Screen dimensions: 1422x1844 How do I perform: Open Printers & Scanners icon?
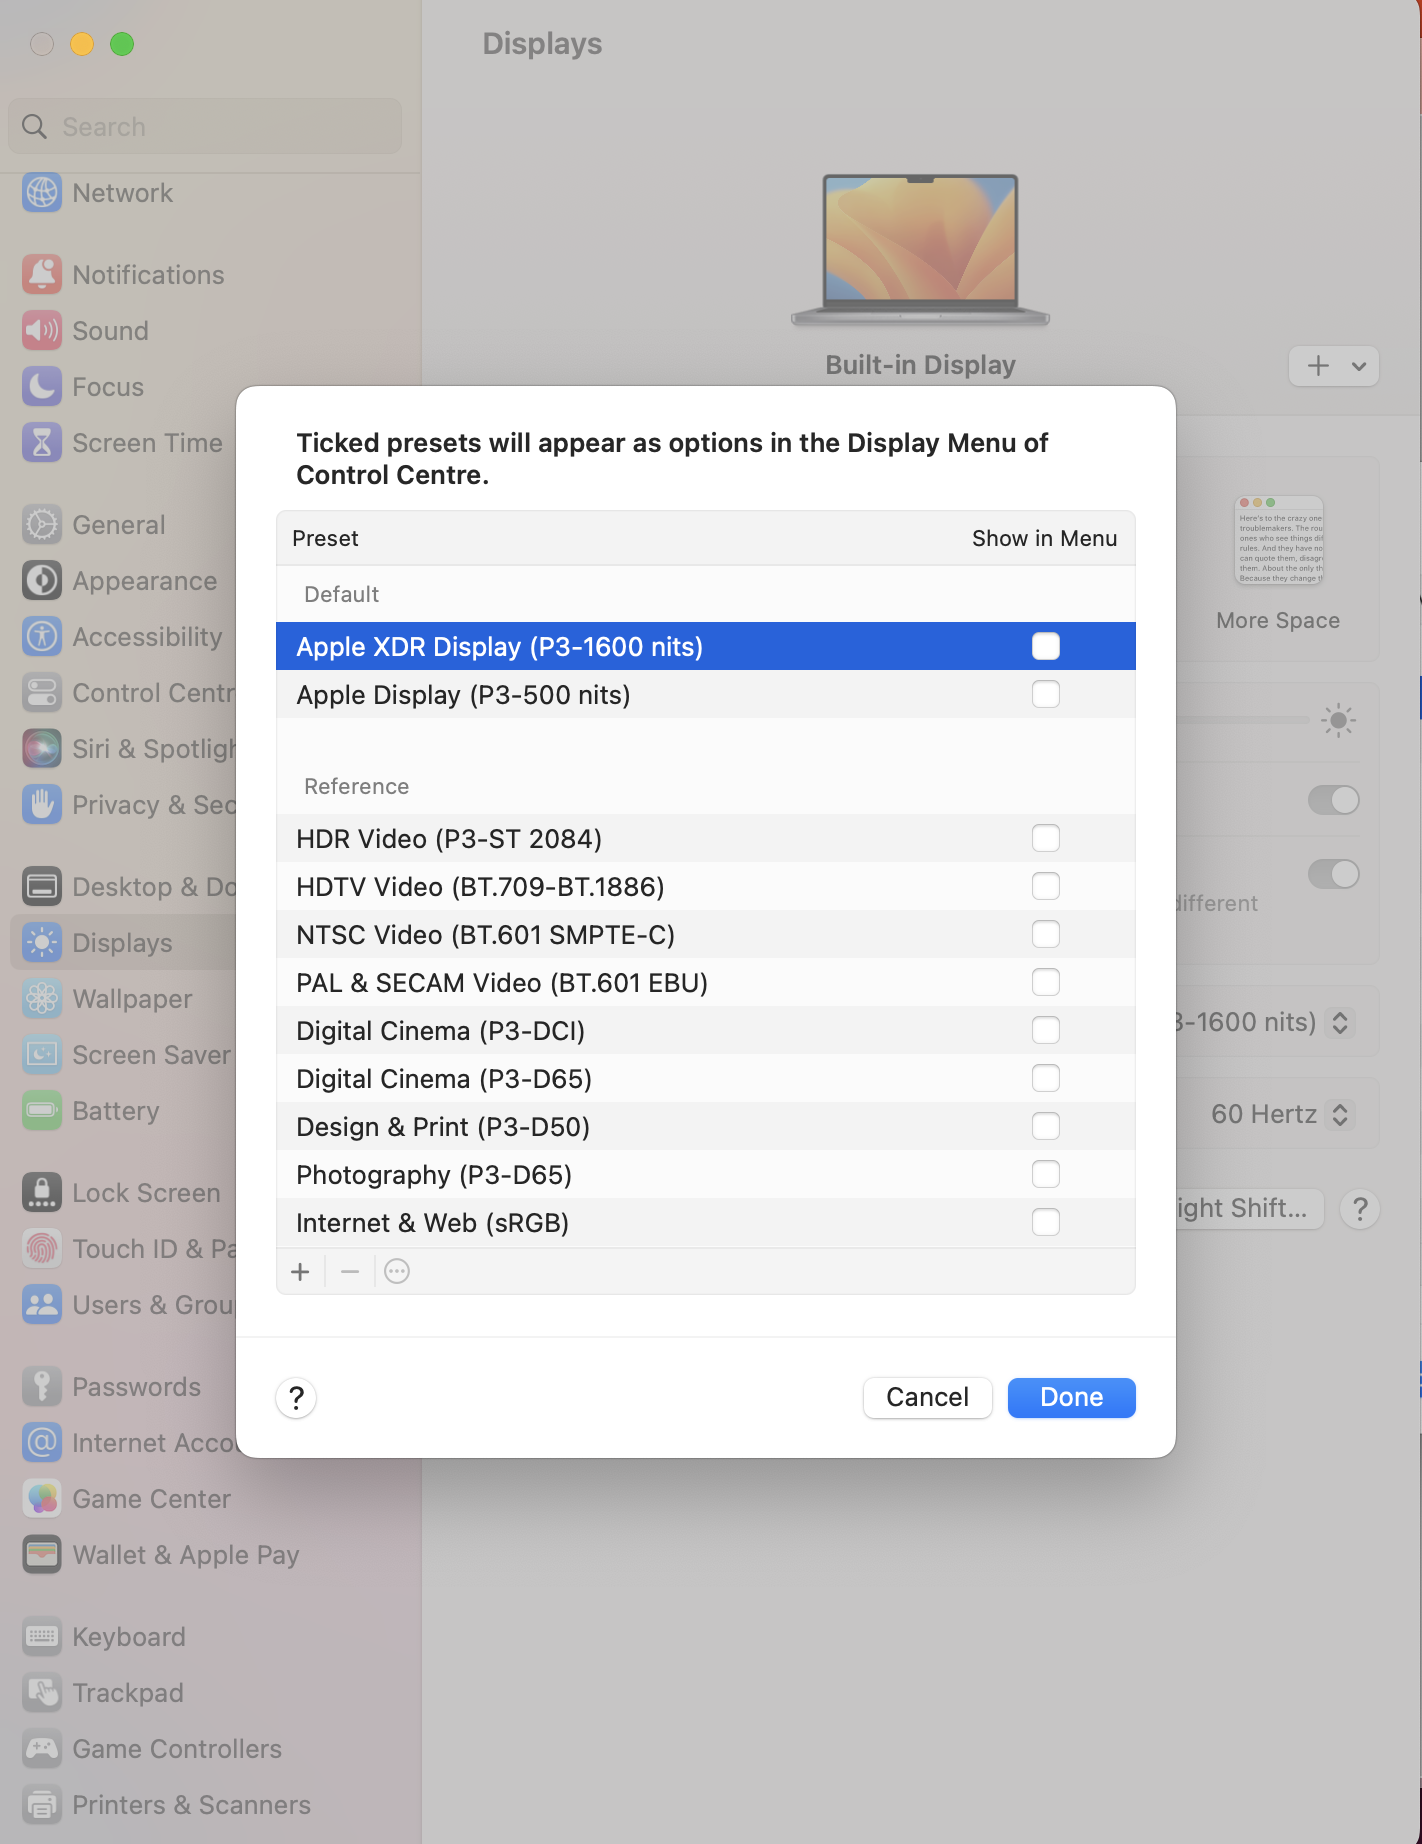42,1805
